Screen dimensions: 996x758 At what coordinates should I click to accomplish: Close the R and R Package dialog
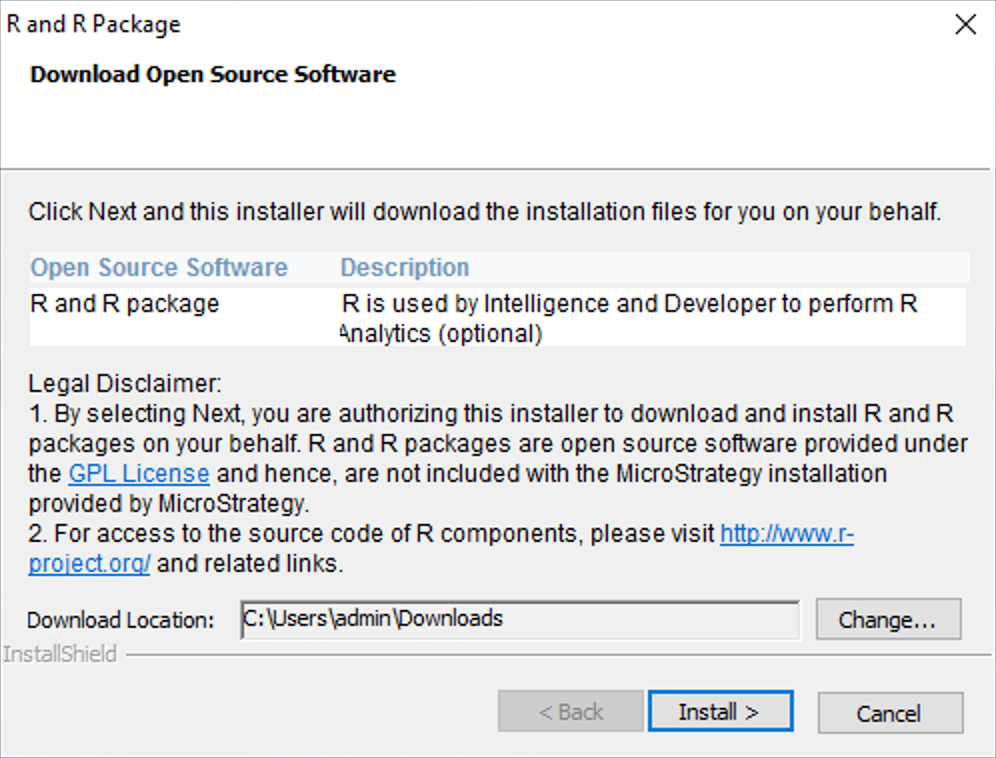click(964, 24)
